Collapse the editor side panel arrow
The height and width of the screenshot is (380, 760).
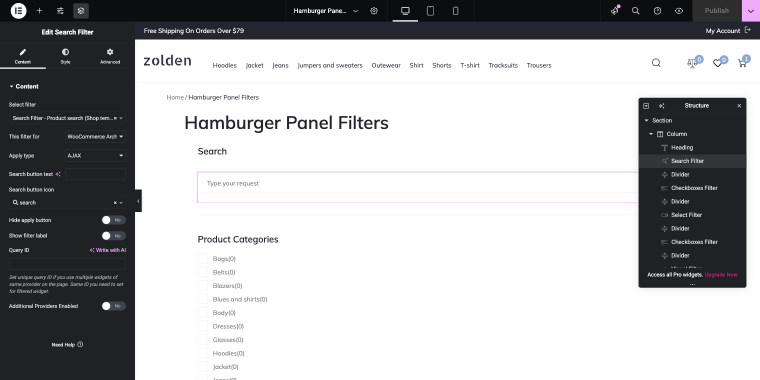[138, 201]
